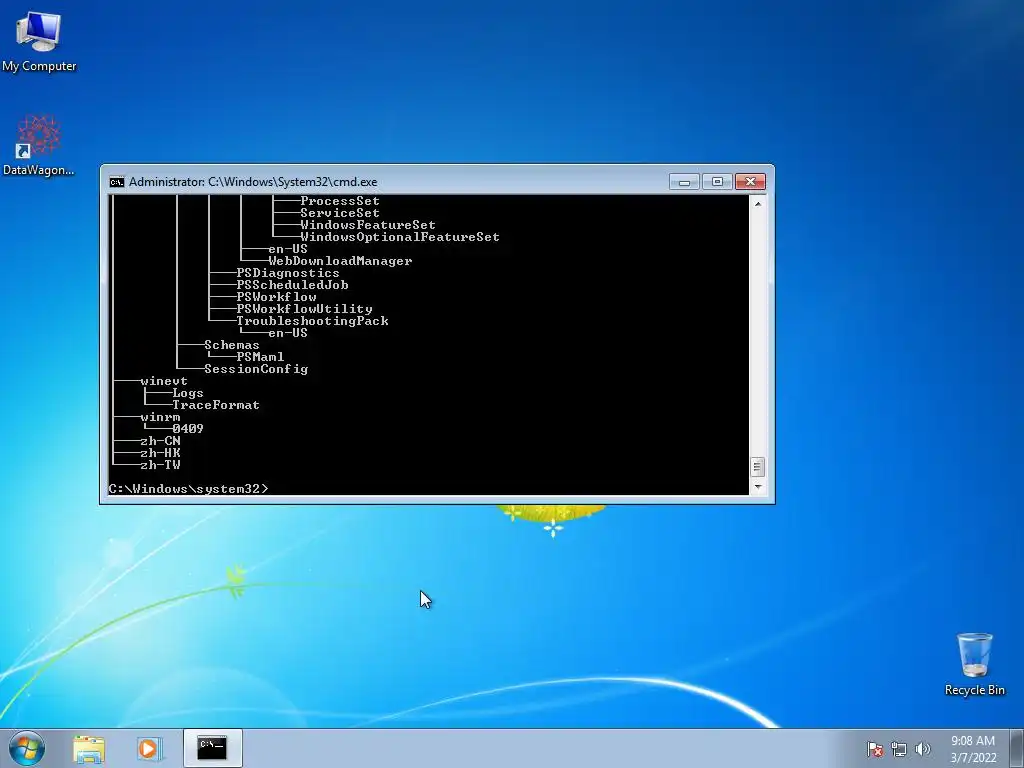Image resolution: width=1024 pixels, height=768 pixels.
Task: Click the Schemas entry
Action: click(x=232, y=345)
